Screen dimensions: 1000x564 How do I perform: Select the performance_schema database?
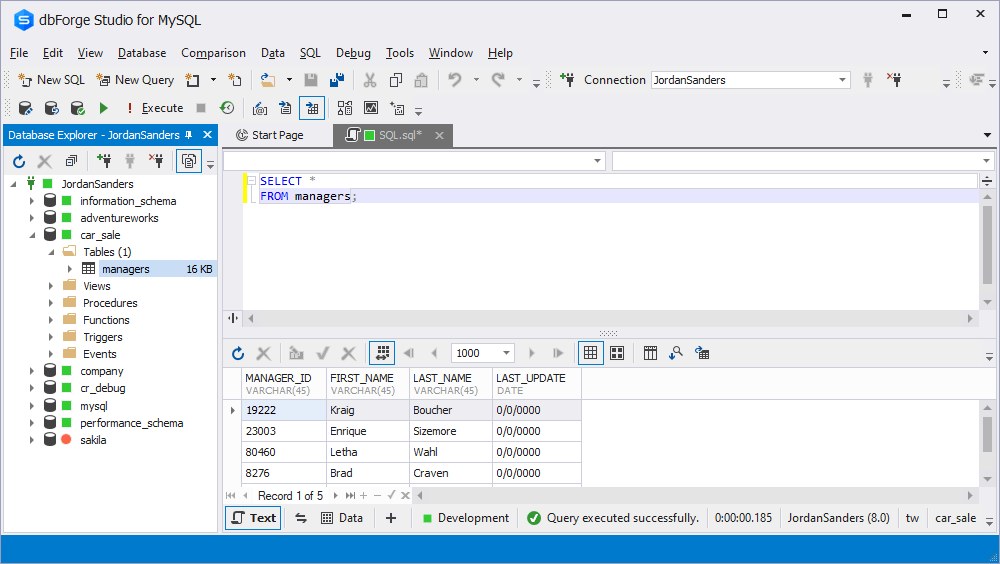pyautogui.click(x=131, y=423)
